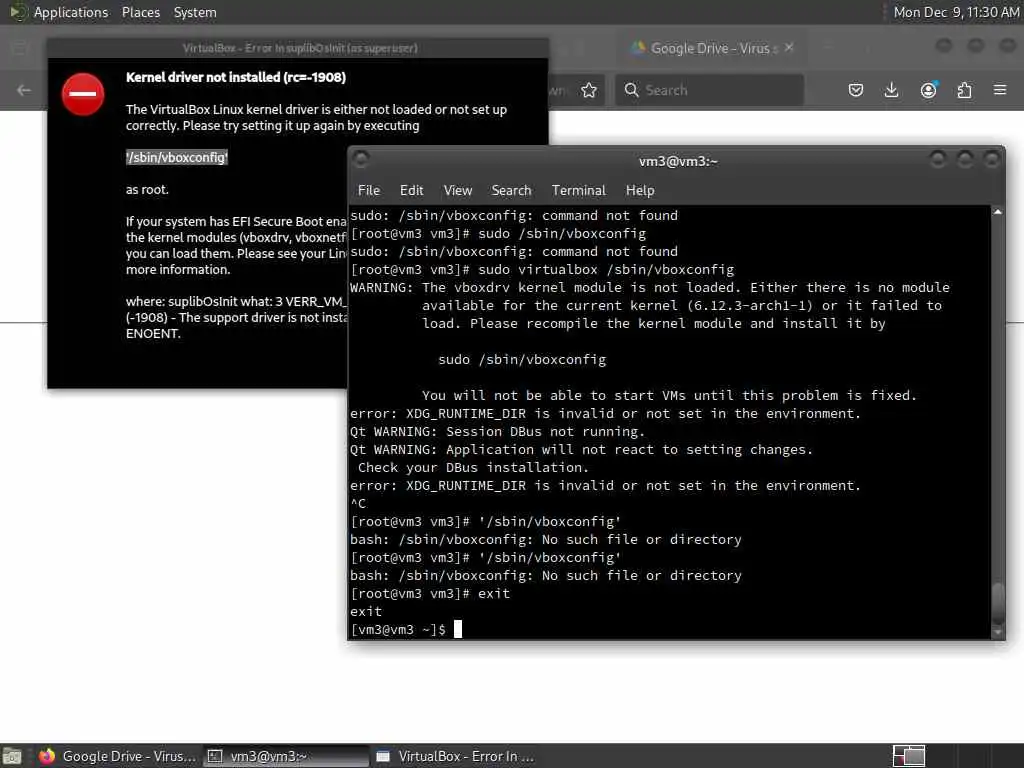This screenshot has width=1024, height=768.
Task: Open the Applications menu in top panel
Action: [x=71, y=12]
